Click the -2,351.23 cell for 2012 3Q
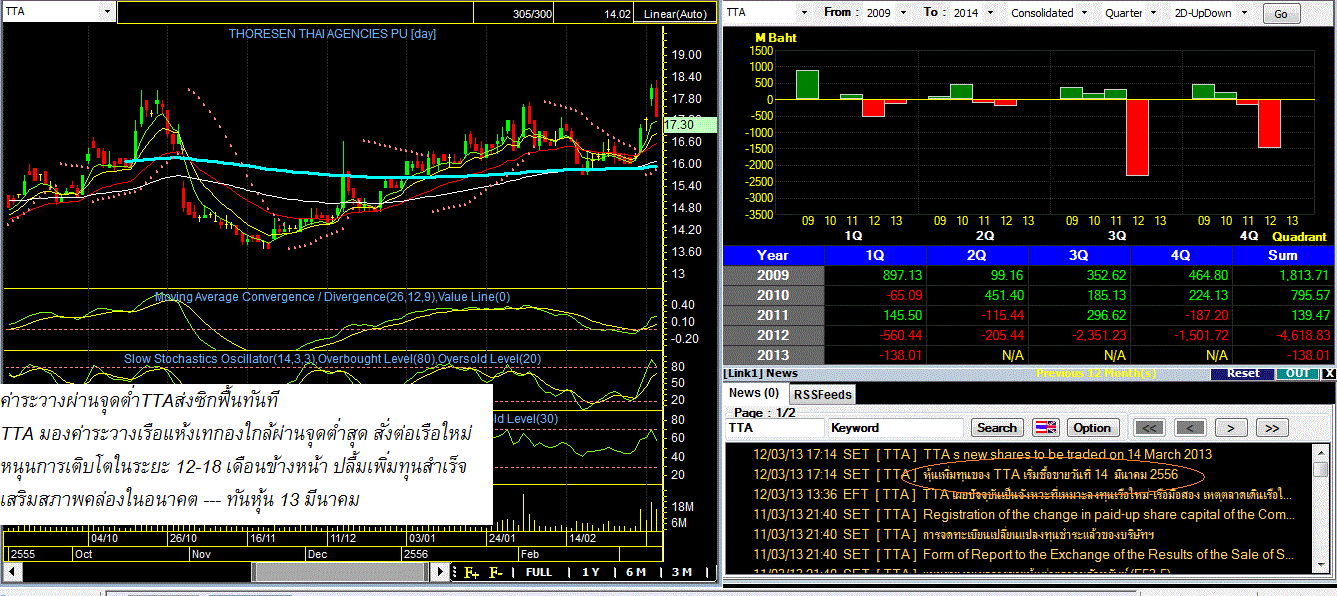 tap(1079, 335)
